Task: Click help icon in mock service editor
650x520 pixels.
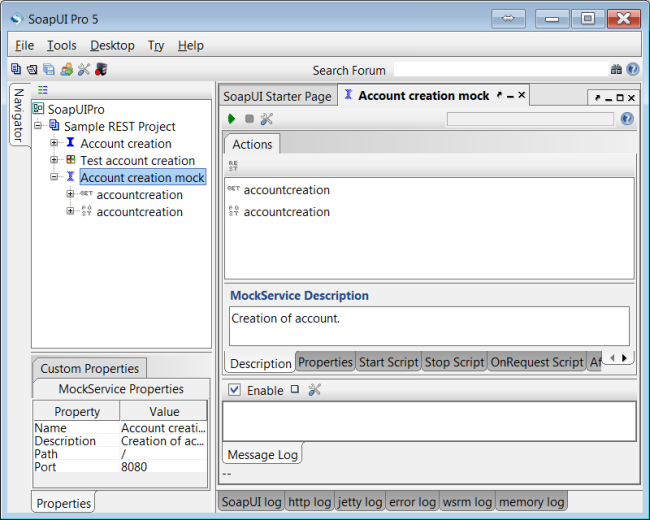Action: [x=627, y=119]
